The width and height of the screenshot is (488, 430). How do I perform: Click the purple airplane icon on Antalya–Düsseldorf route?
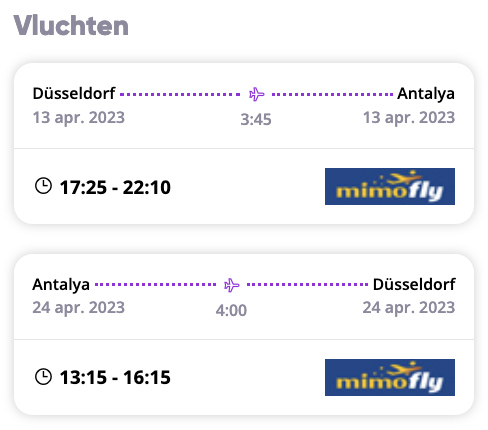pos(232,285)
